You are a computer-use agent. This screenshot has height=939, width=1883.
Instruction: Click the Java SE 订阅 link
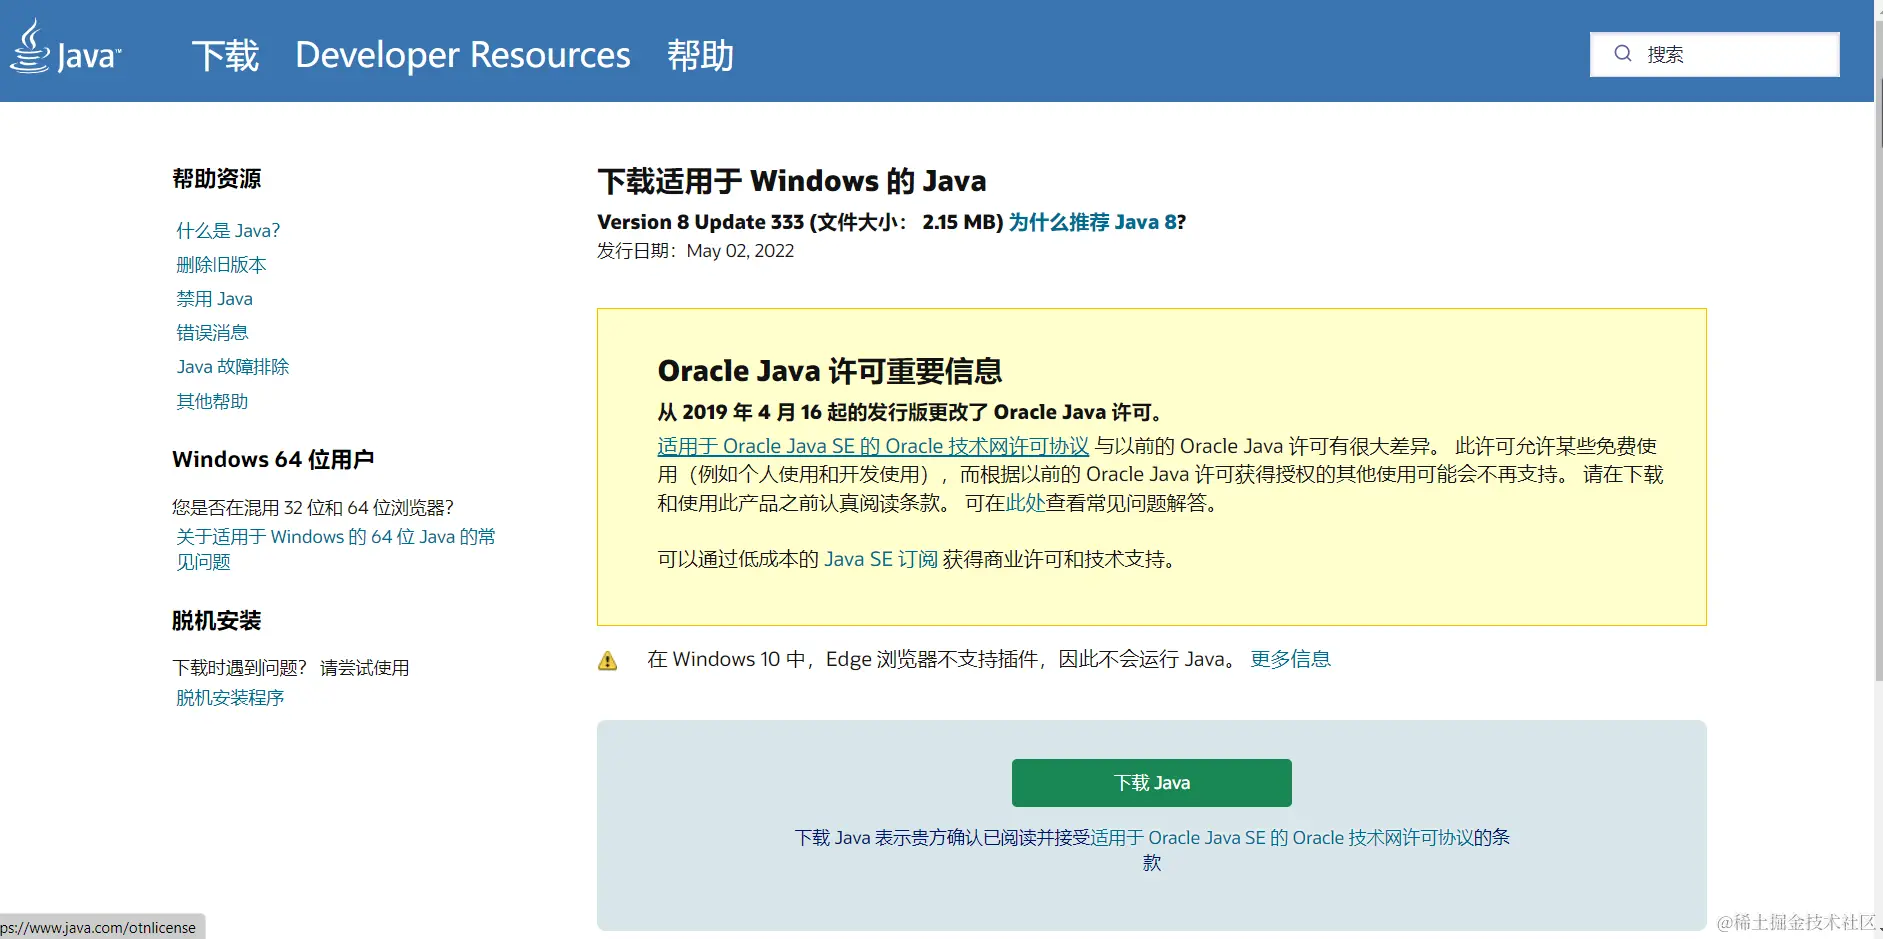coord(881,559)
